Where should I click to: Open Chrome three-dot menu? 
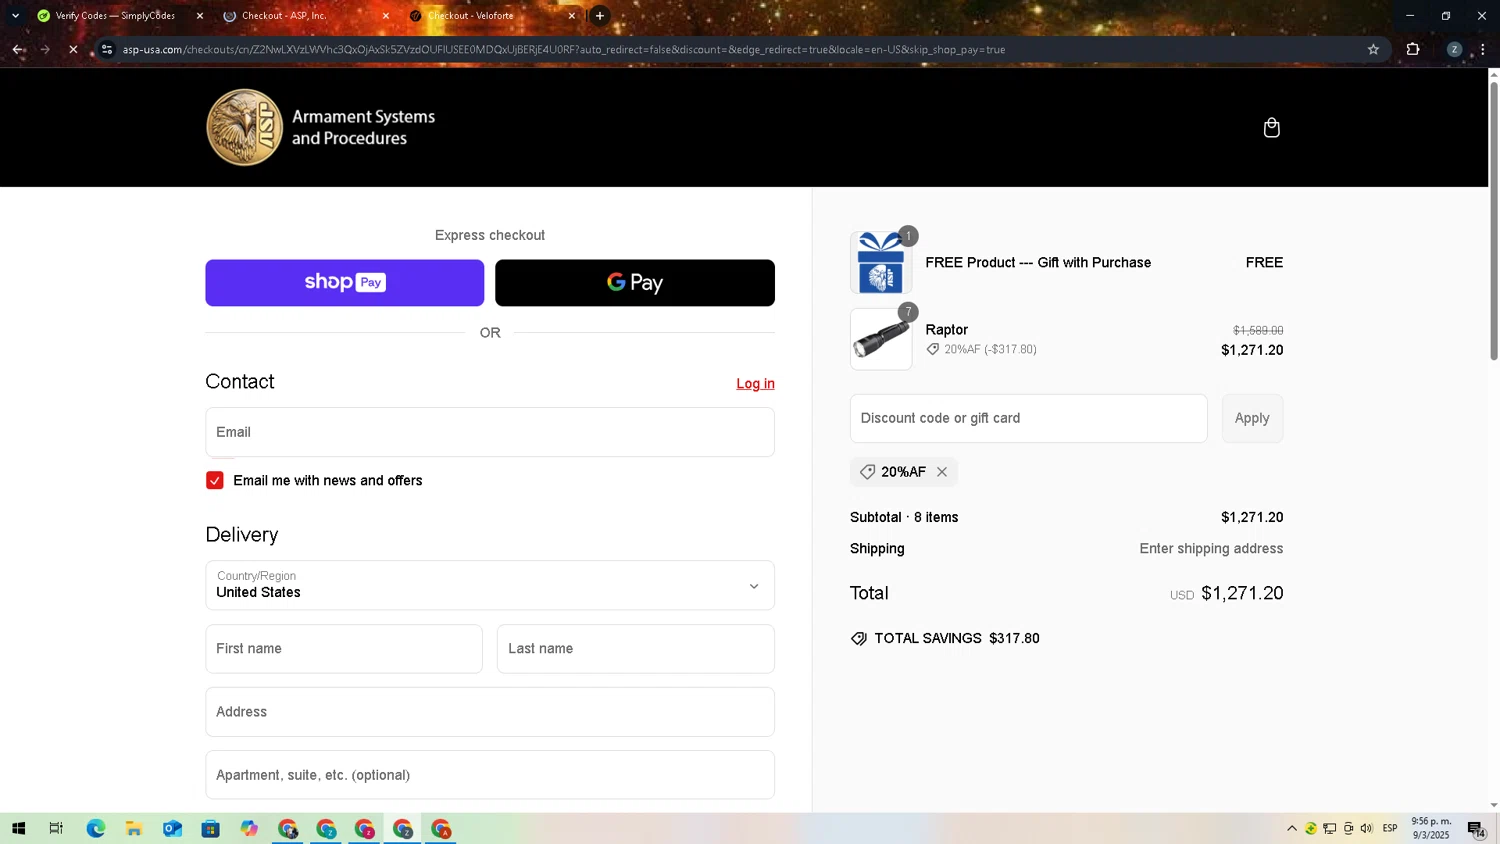[x=1483, y=49]
